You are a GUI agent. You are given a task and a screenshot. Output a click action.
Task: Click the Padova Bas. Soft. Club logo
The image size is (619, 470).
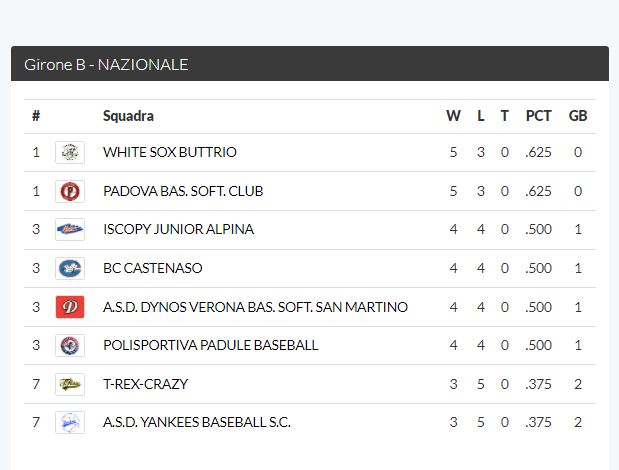(70, 191)
